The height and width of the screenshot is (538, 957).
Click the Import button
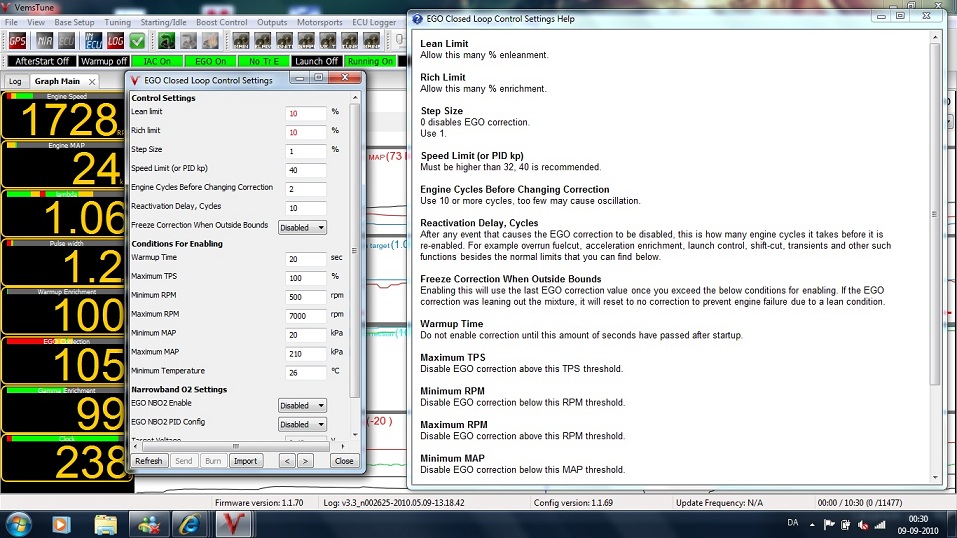(245, 461)
